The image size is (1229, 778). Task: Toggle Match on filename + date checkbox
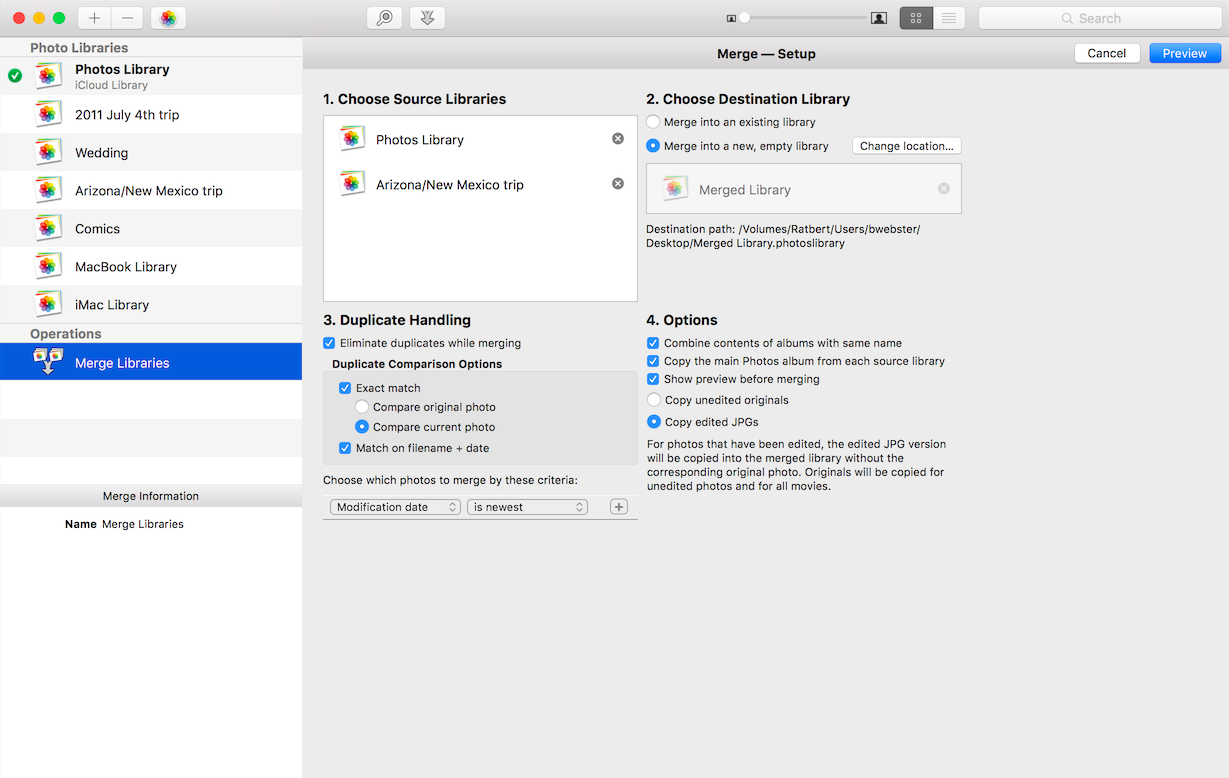point(345,448)
